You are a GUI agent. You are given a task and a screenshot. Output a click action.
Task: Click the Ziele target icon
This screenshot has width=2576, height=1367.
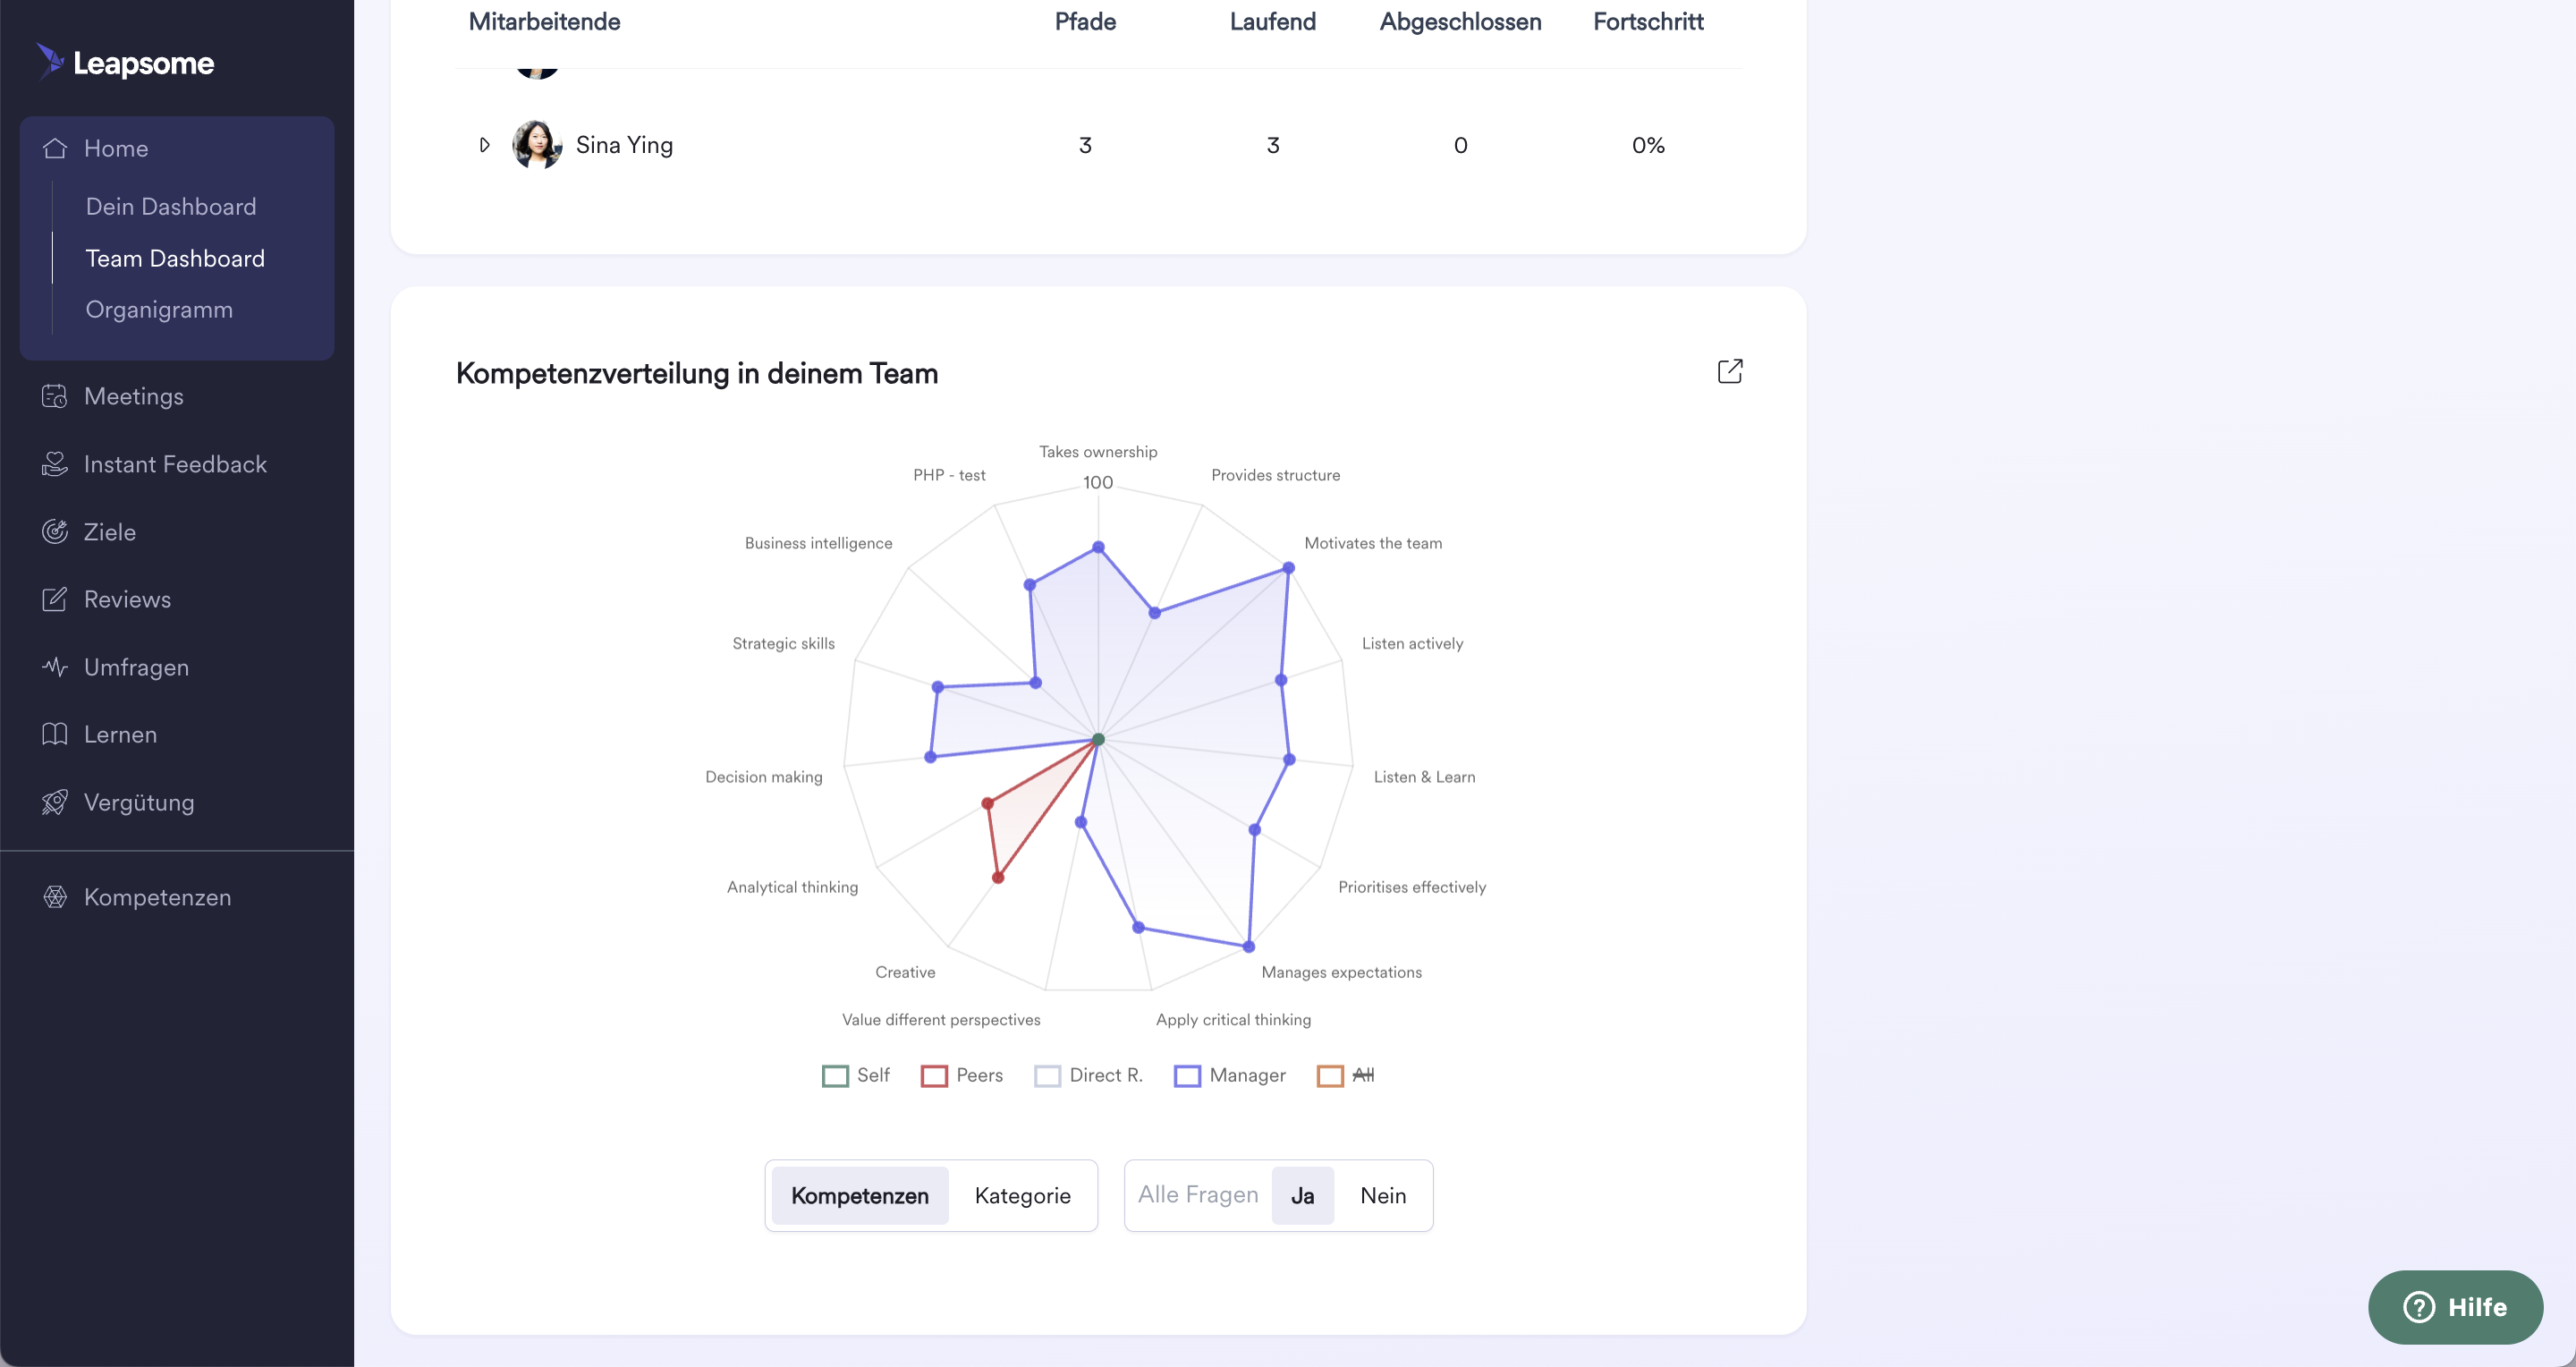[55, 531]
